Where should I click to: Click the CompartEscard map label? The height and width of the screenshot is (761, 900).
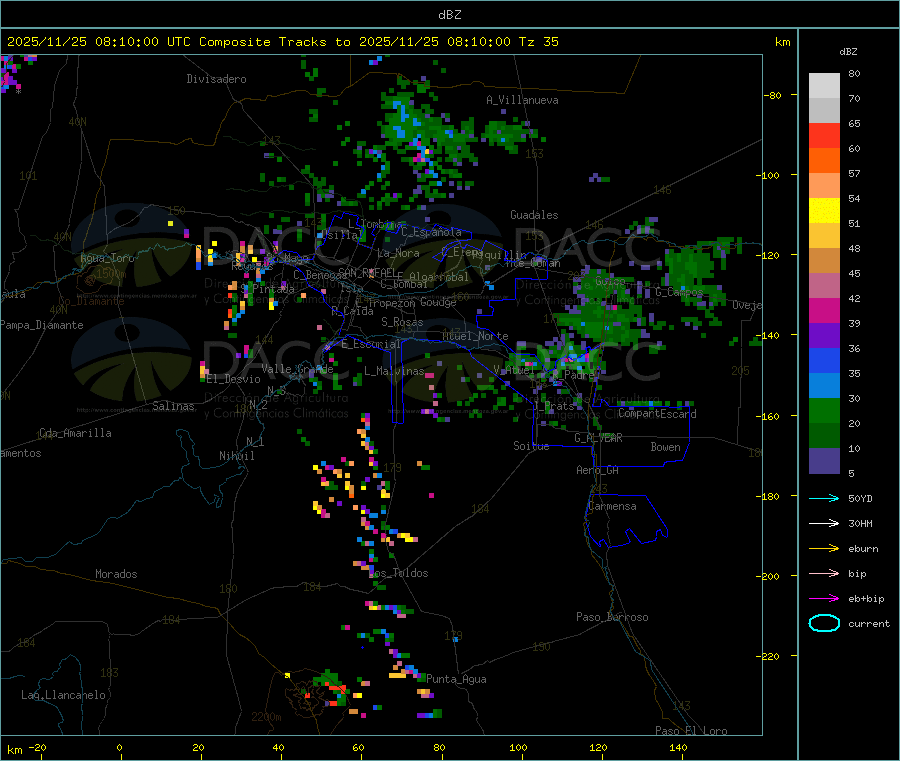pos(657,414)
